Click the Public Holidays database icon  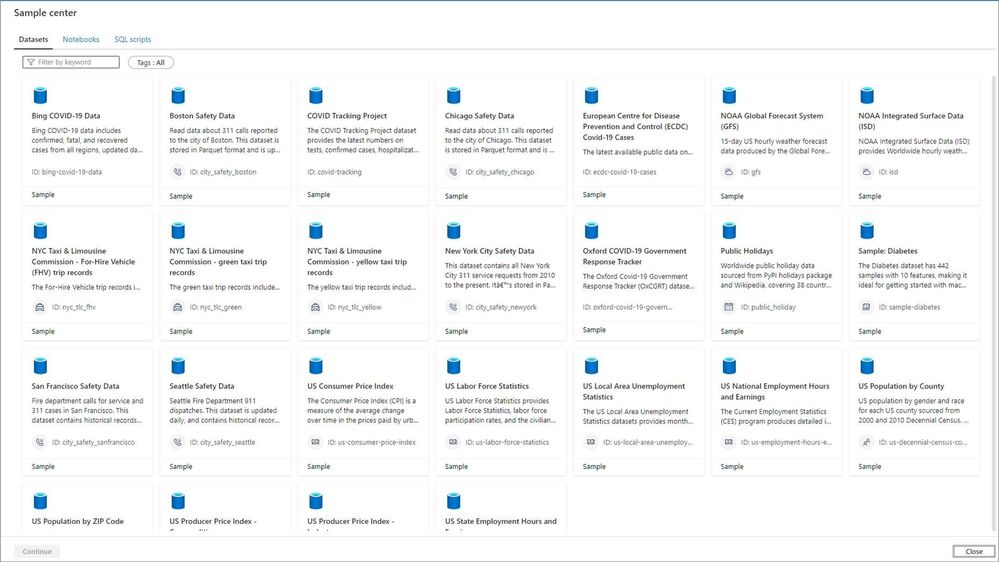[729, 231]
